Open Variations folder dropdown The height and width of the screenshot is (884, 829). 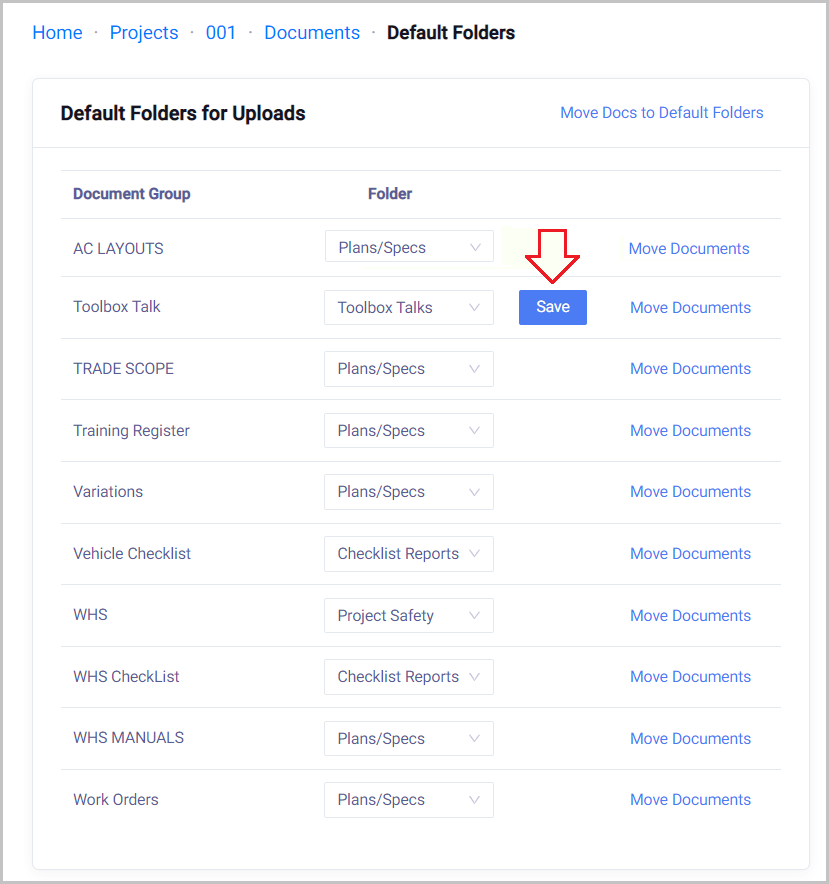pos(409,492)
